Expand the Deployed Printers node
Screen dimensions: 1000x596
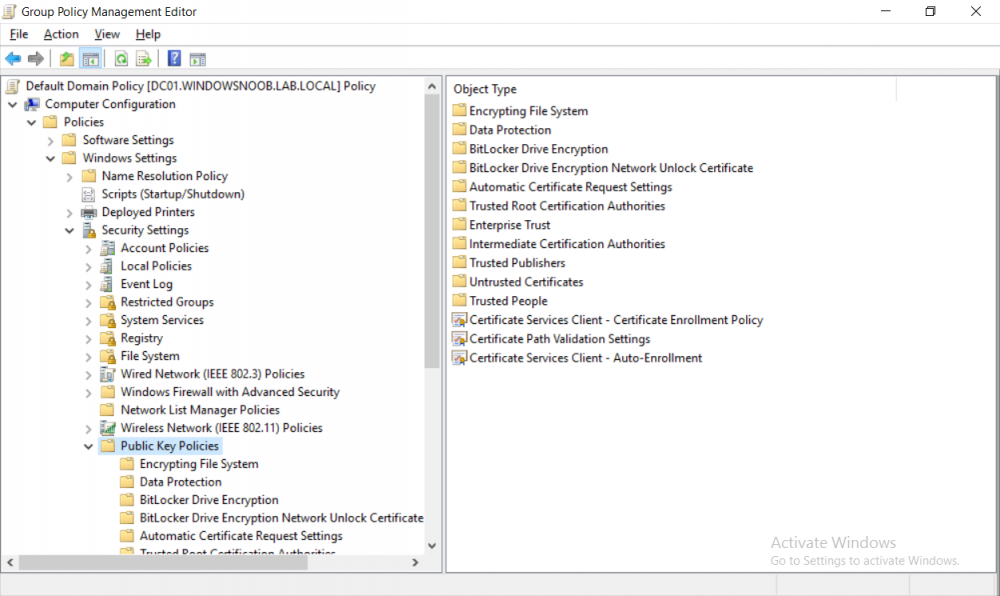point(70,213)
